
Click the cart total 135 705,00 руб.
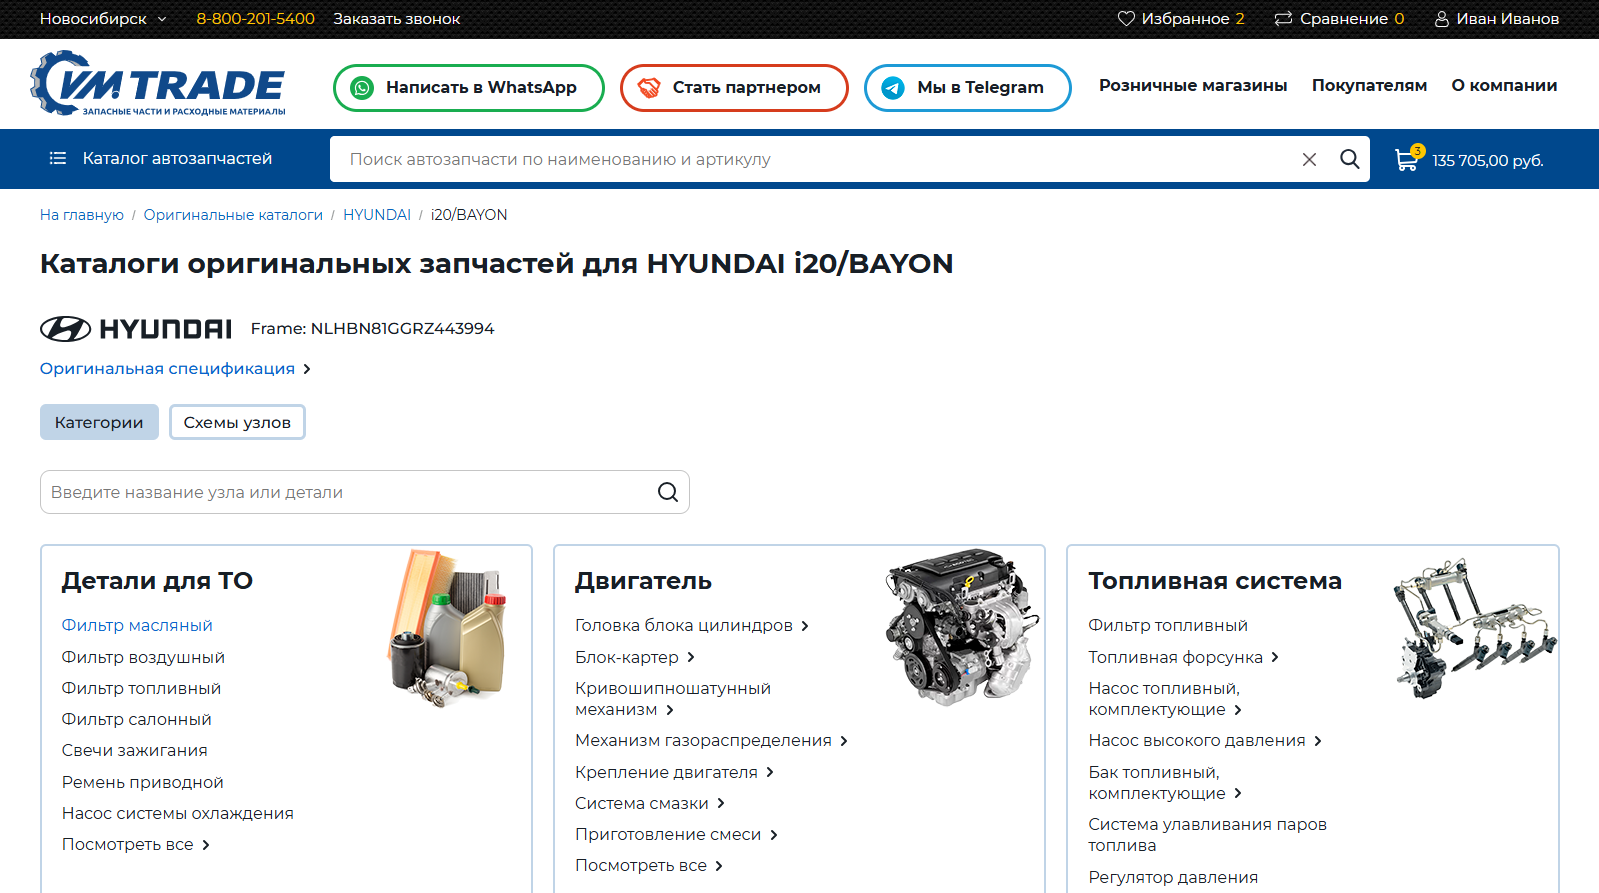point(1488,160)
